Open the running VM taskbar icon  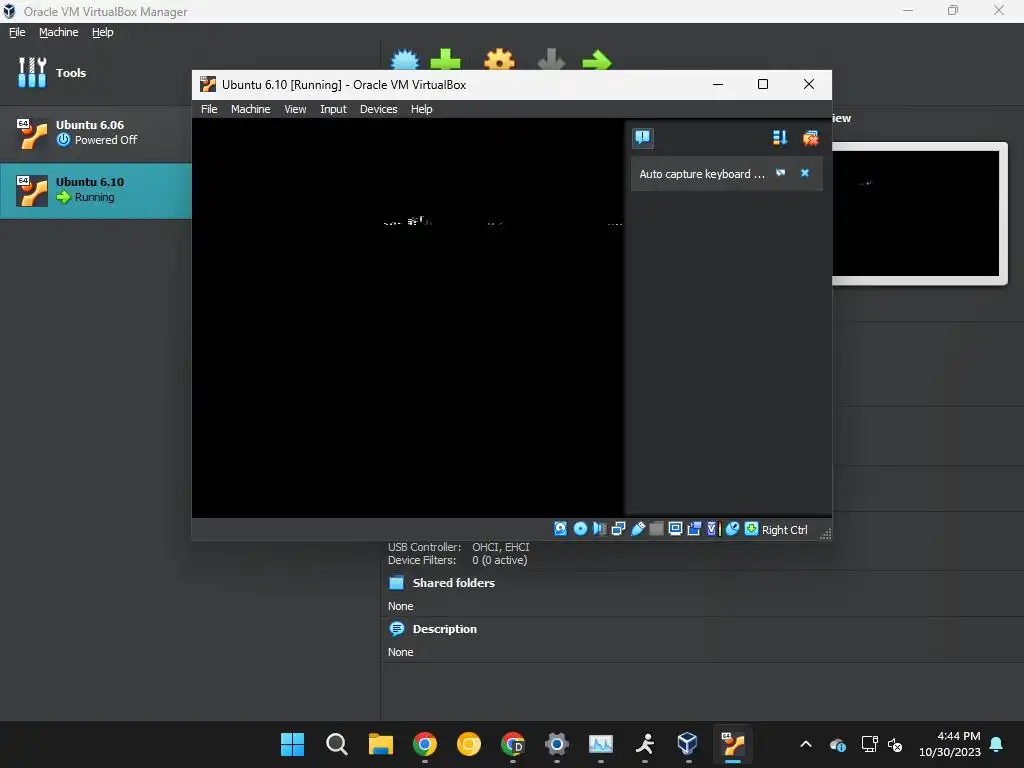tap(733, 744)
